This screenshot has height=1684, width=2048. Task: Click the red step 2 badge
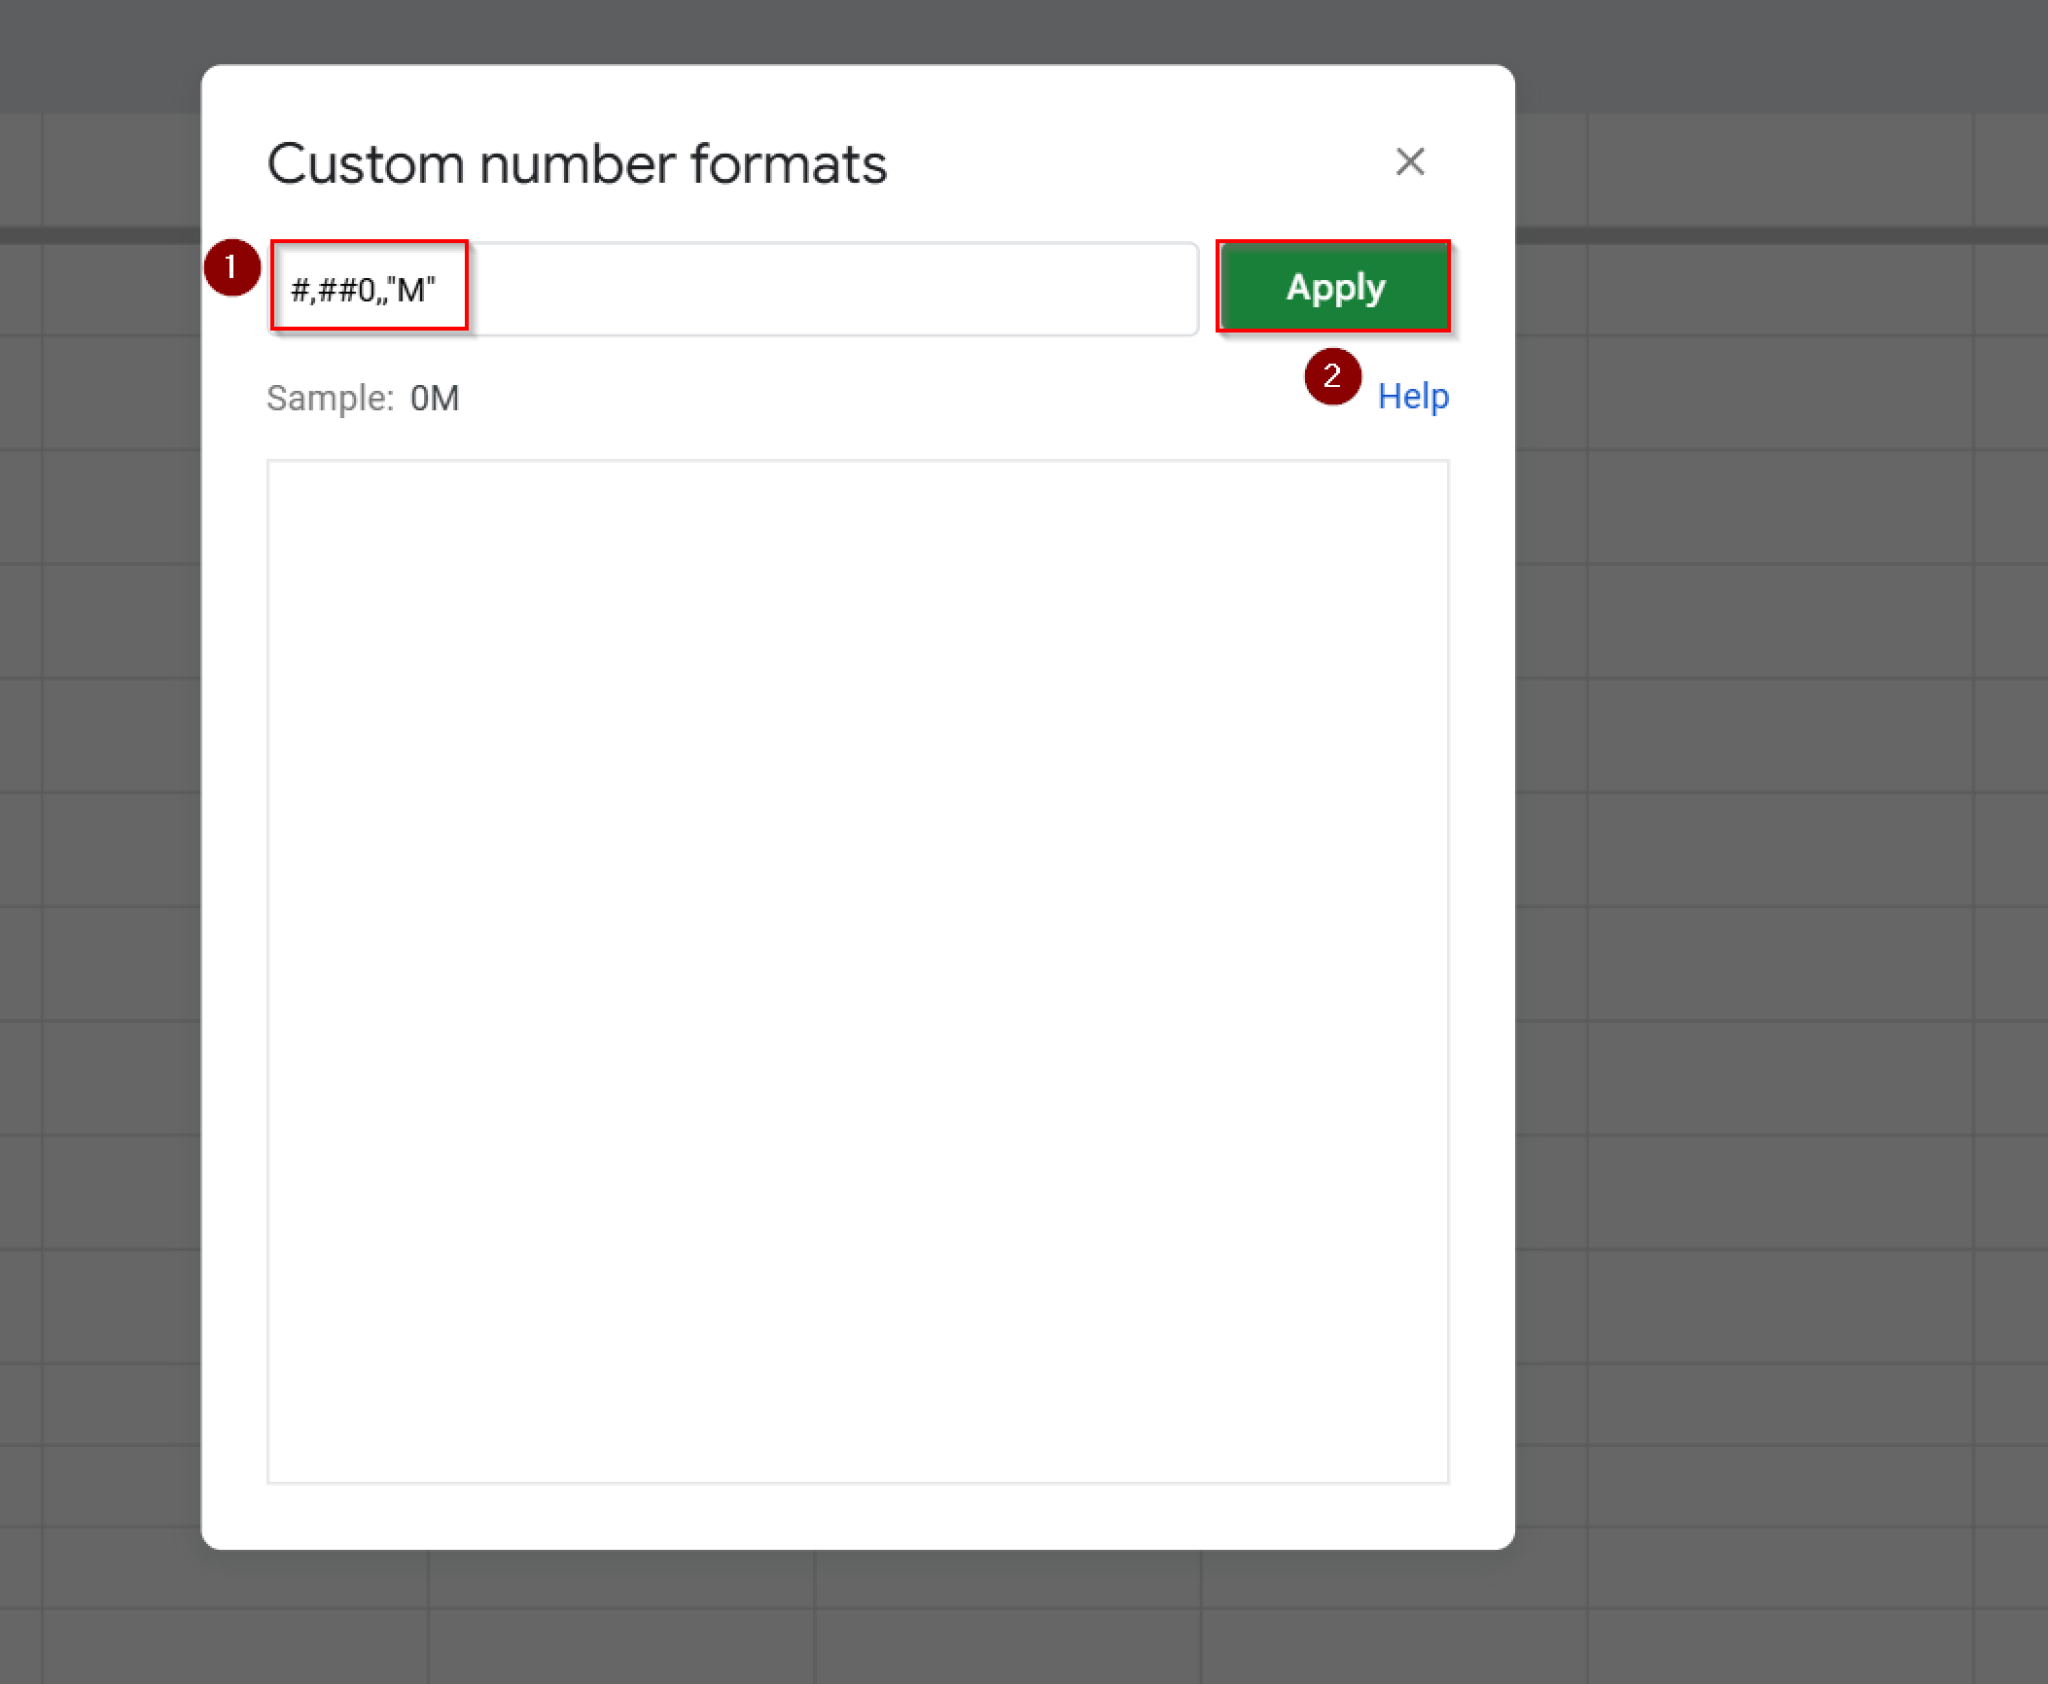pyautogui.click(x=1331, y=376)
